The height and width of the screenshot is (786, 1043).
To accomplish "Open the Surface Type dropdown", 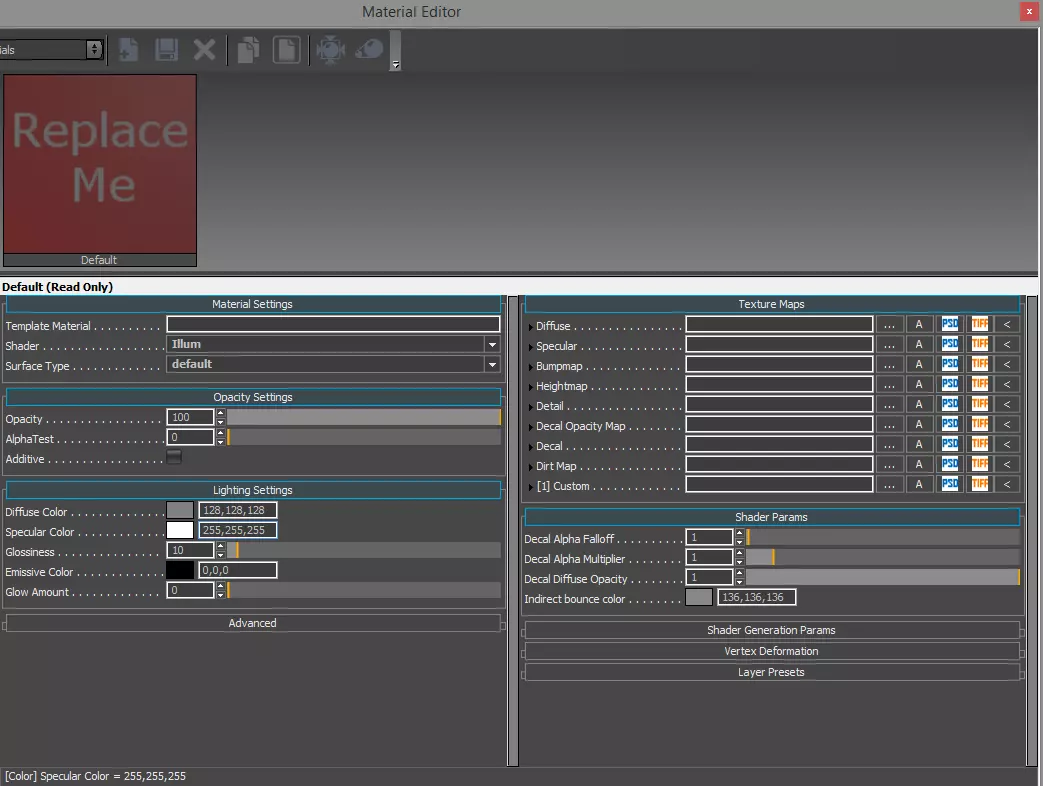I will [x=332, y=365].
